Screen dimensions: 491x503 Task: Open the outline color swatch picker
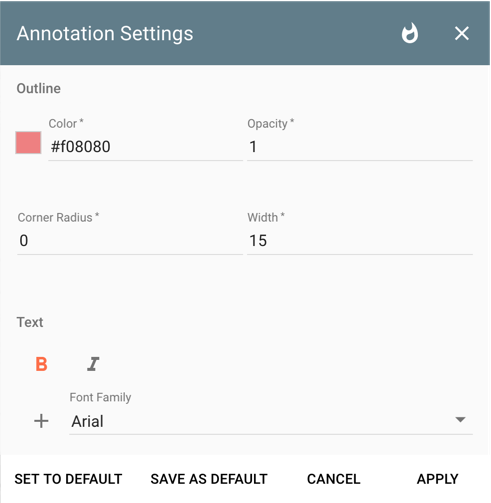(x=28, y=143)
